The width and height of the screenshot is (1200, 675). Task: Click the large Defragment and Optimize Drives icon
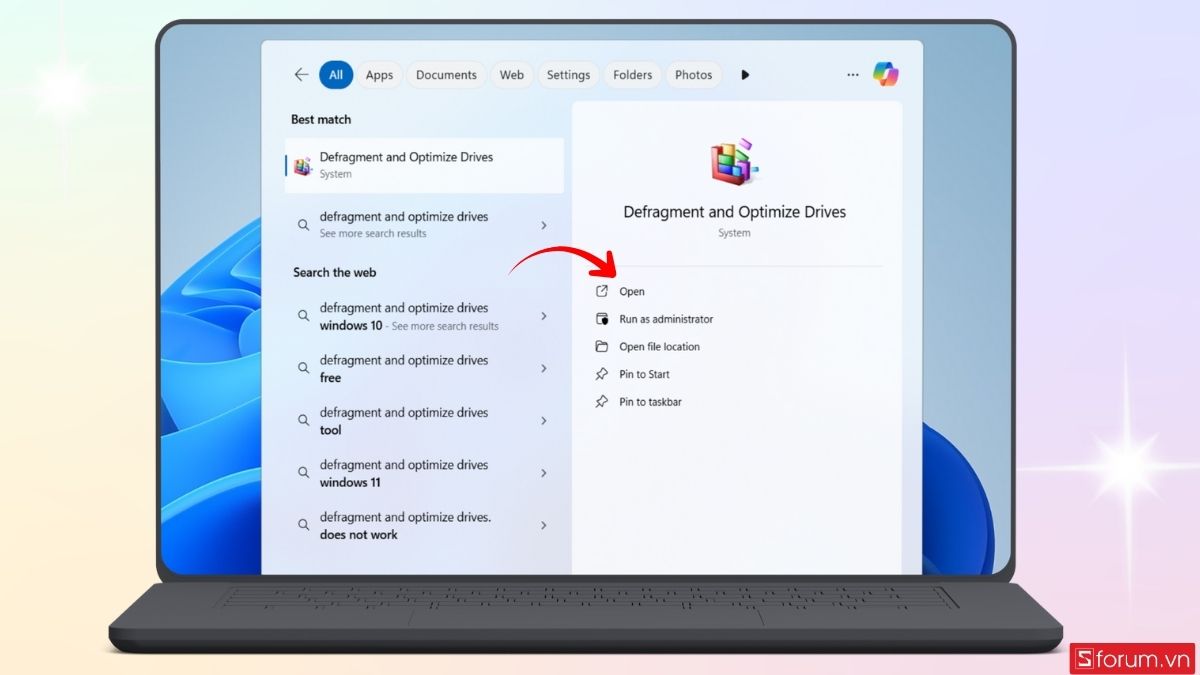[734, 162]
